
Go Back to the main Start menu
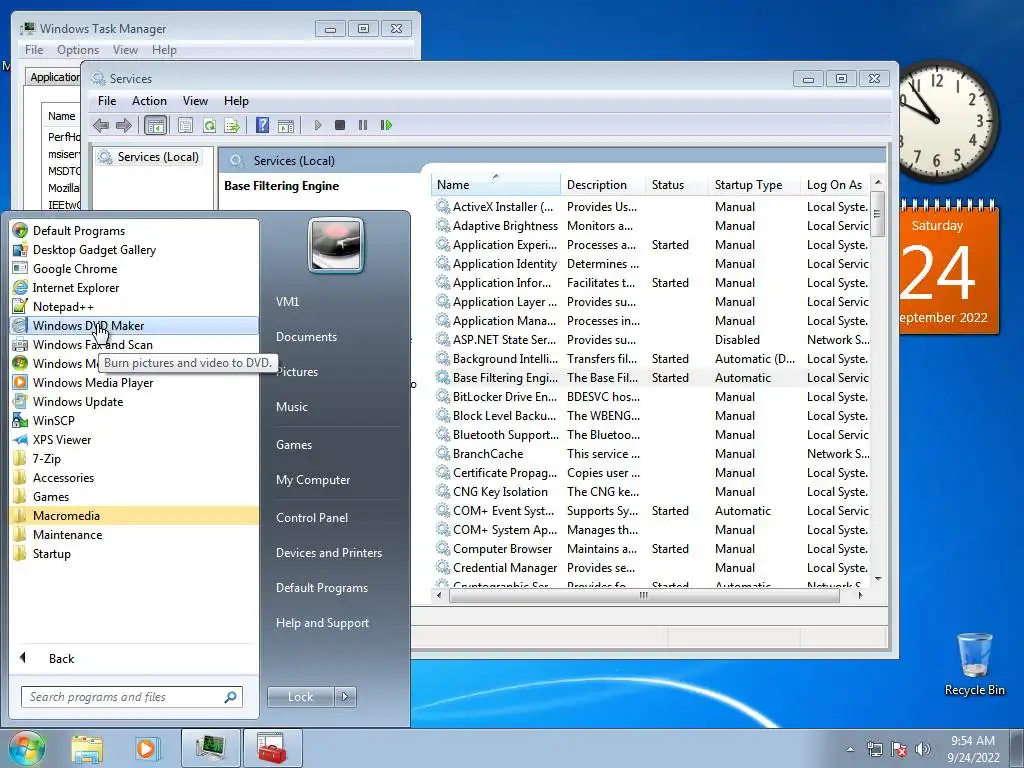point(61,658)
